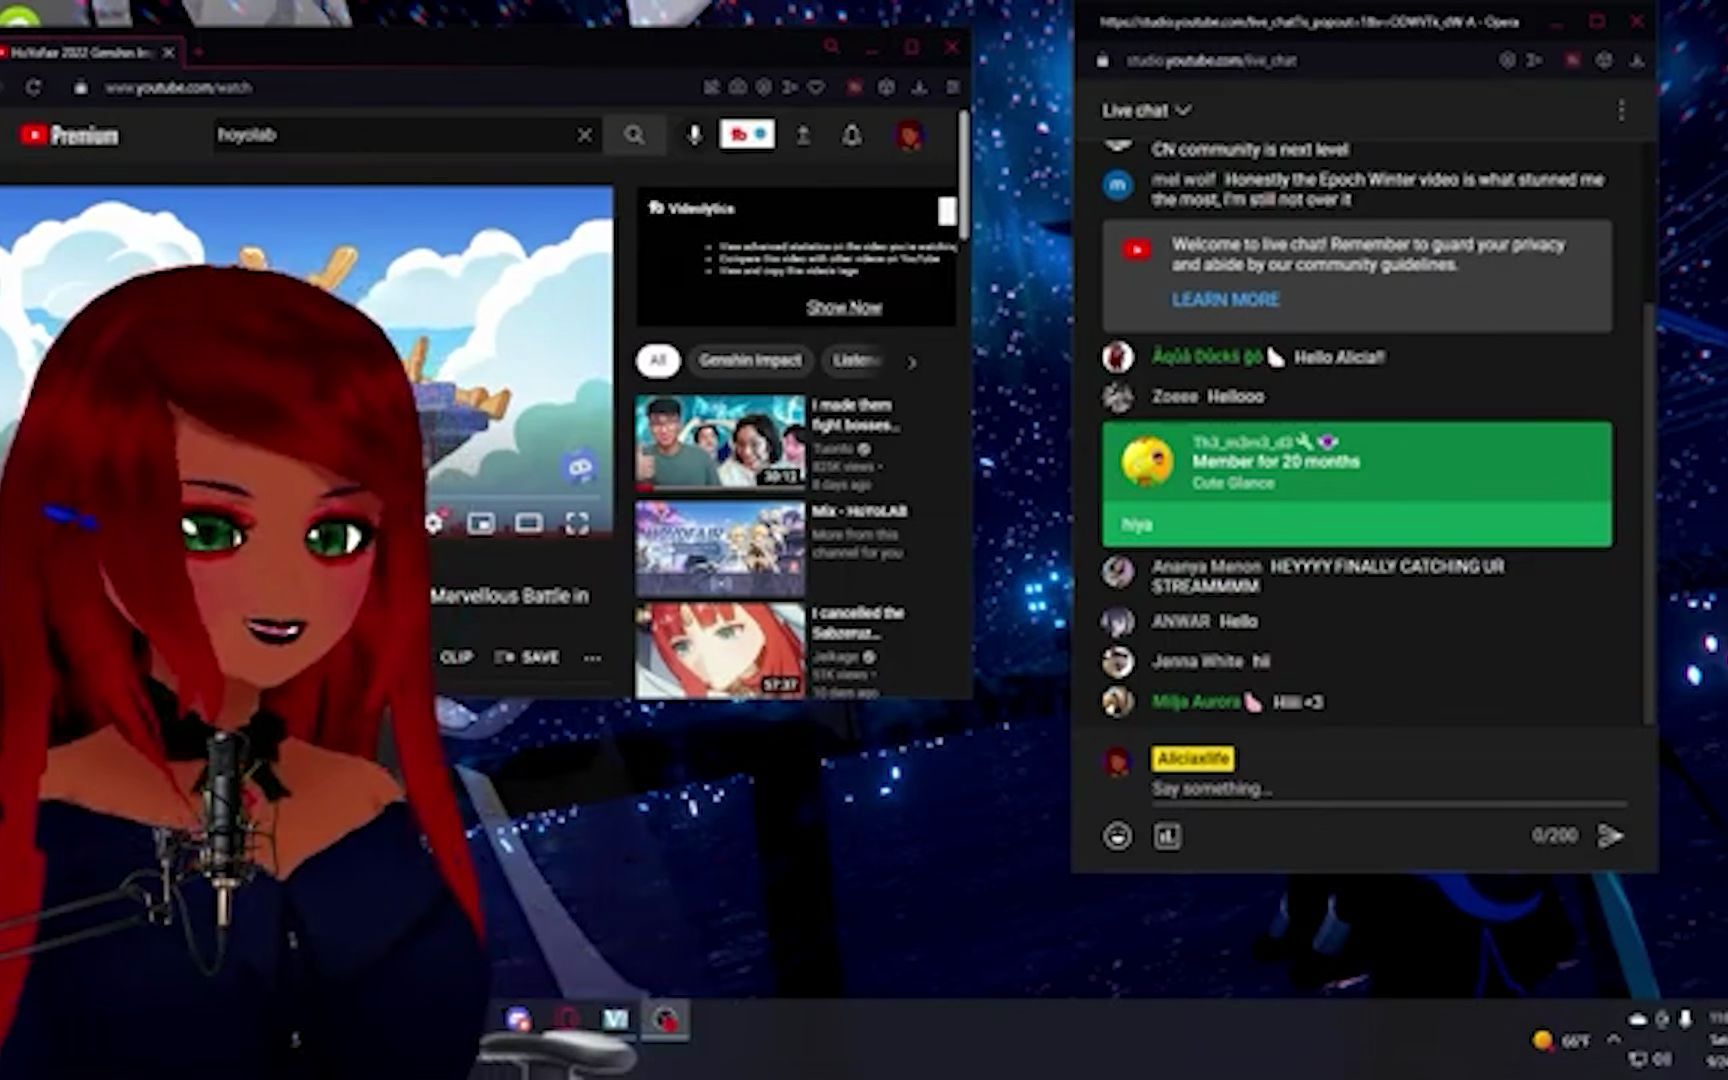Activate voice search microphone on YouTube
1728x1080 pixels.
pos(694,135)
